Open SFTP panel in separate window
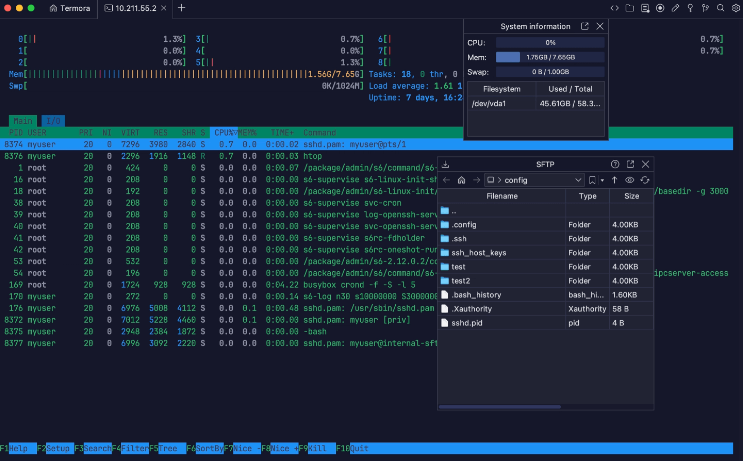The height and width of the screenshot is (461, 743). pyautogui.click(x=630, y=164)
